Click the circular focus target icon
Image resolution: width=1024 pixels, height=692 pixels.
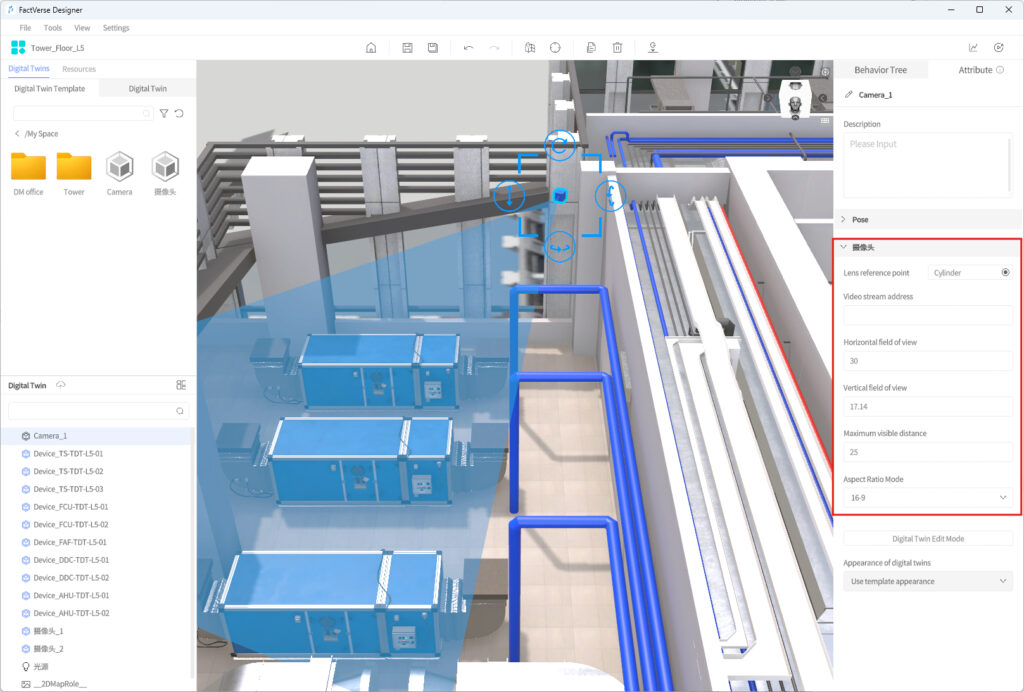point(555,48)
